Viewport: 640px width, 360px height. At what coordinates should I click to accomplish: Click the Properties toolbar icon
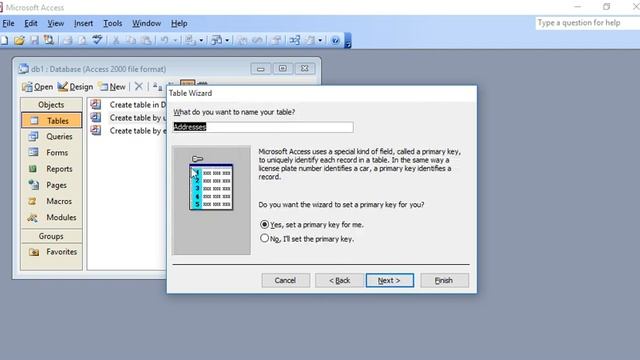click(276, 40)
